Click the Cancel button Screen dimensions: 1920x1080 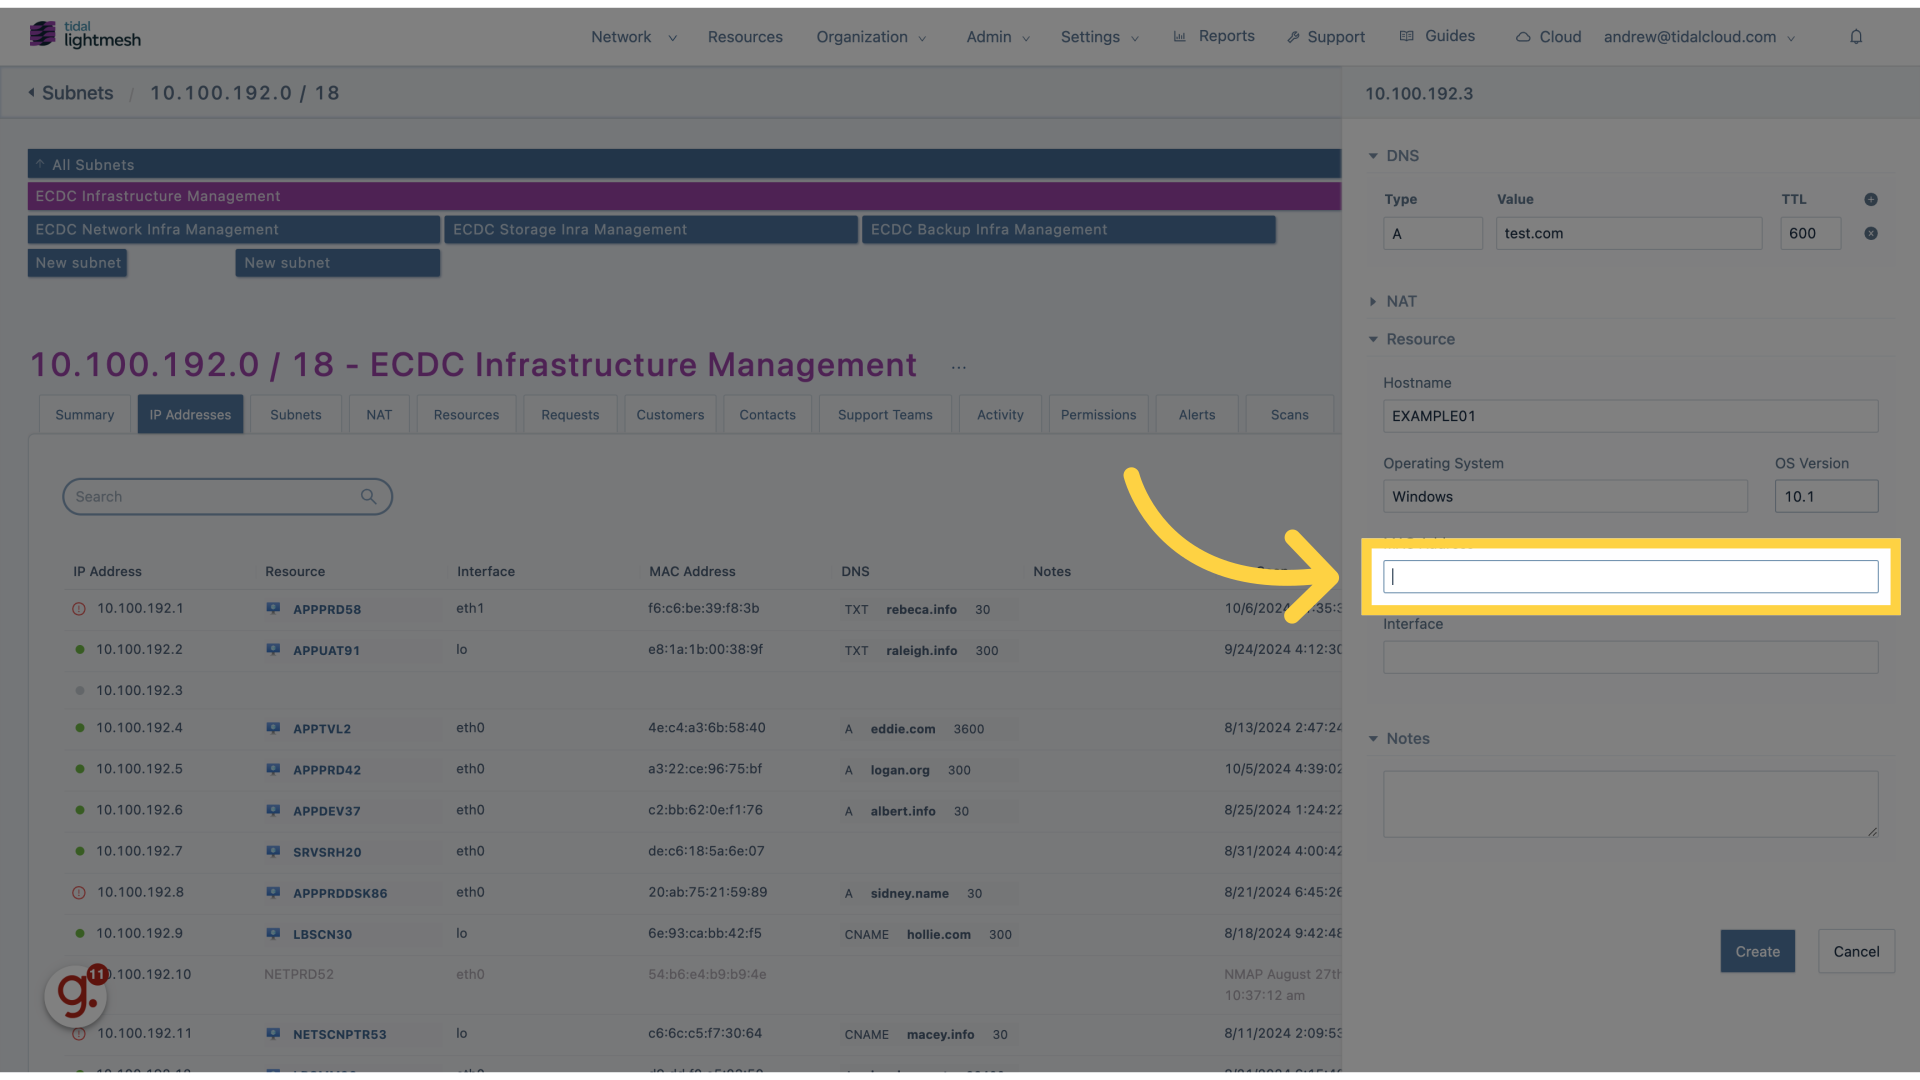click(x=1856, y=951)
